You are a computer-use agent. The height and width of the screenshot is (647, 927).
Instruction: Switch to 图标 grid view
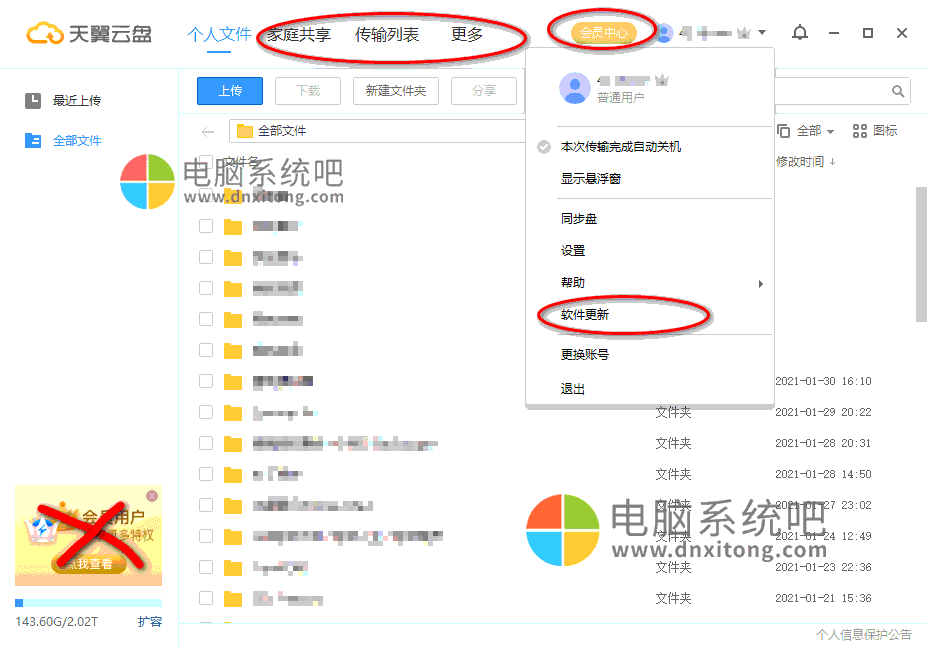(874, 131)
